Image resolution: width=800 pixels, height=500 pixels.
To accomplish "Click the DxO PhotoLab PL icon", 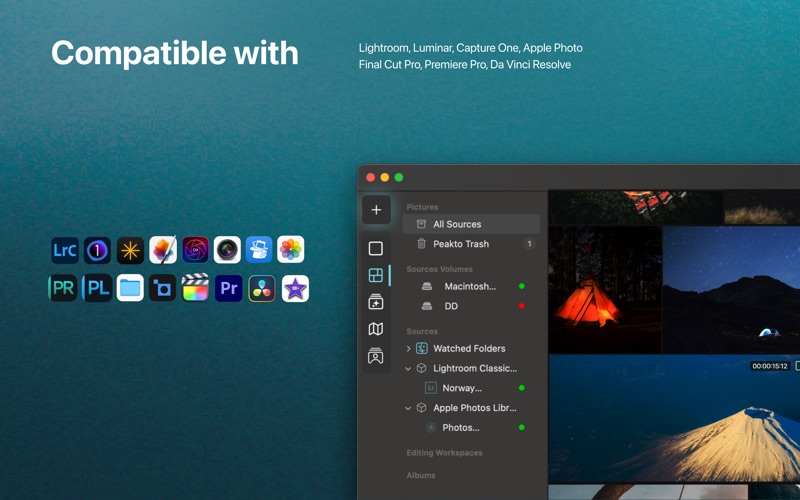I will pos(97,288).
